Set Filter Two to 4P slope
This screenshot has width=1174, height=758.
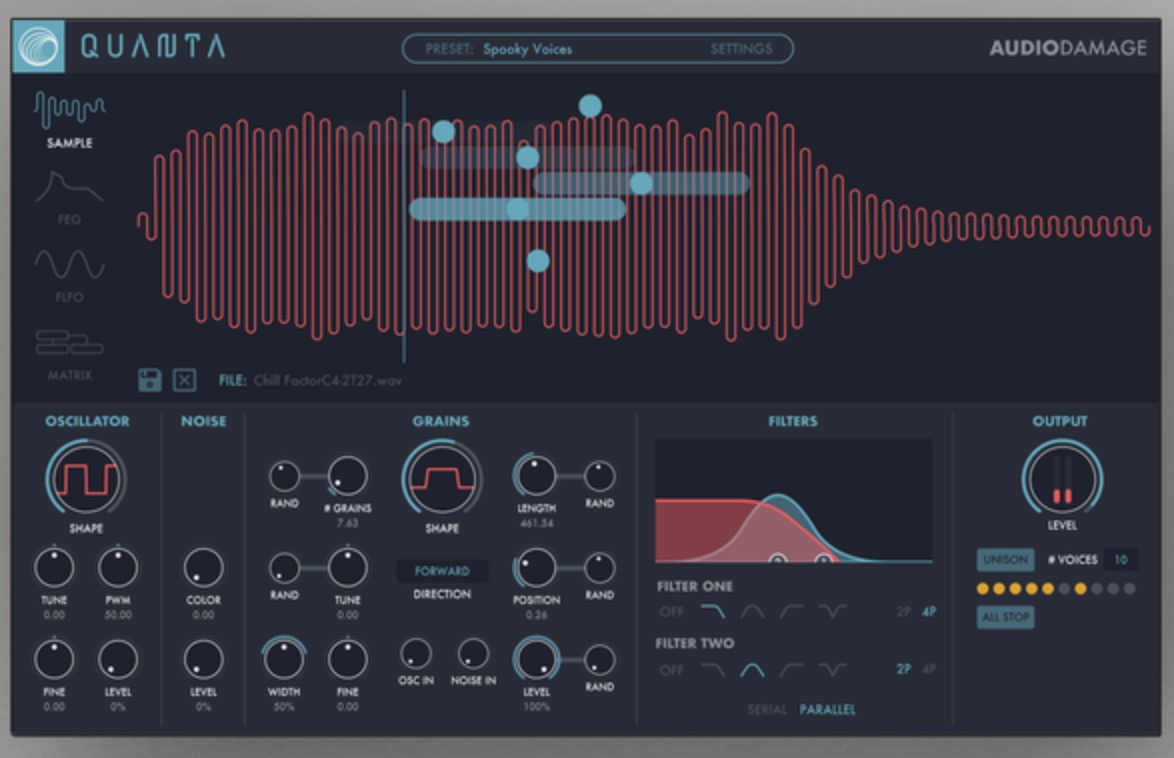pyautogui.click(x=929, y=669)
